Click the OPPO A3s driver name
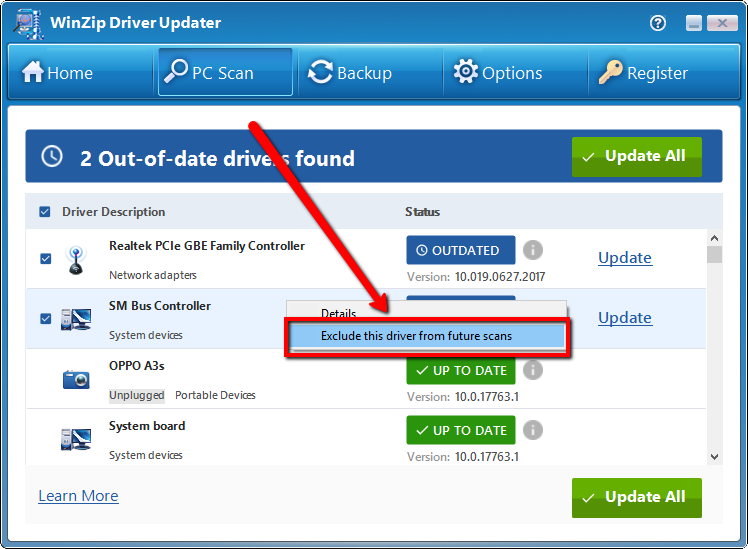748x549 pixels. pos(136,366)
